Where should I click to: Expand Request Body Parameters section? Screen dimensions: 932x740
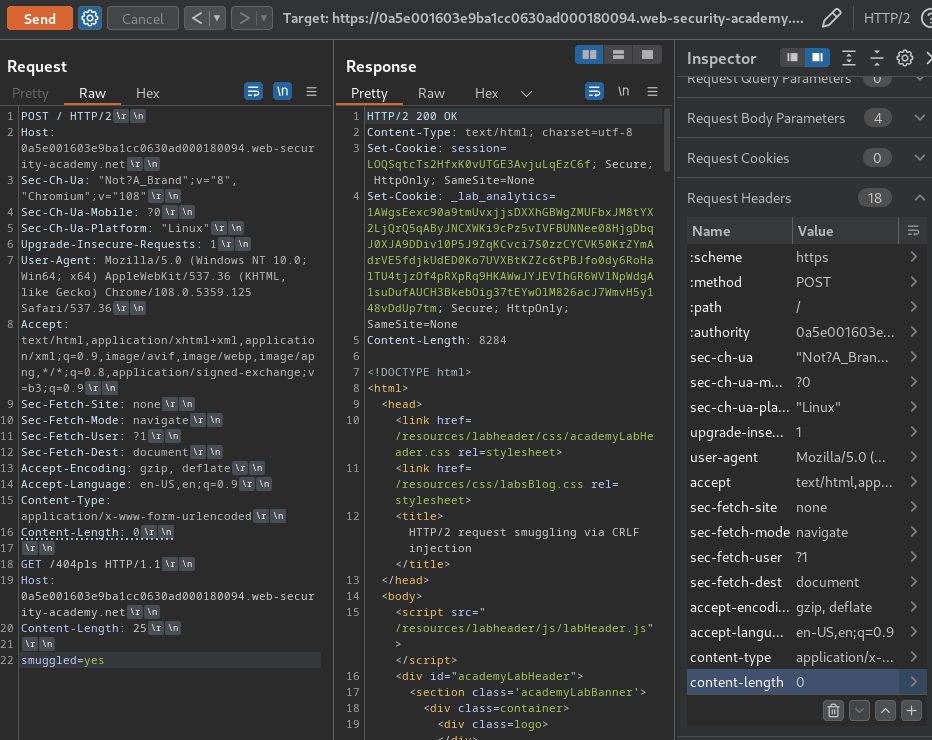(920, 118)
